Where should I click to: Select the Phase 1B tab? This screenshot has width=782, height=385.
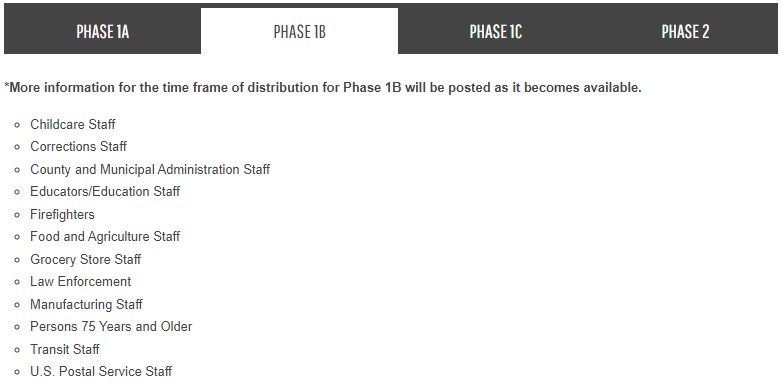pos(300,31)
